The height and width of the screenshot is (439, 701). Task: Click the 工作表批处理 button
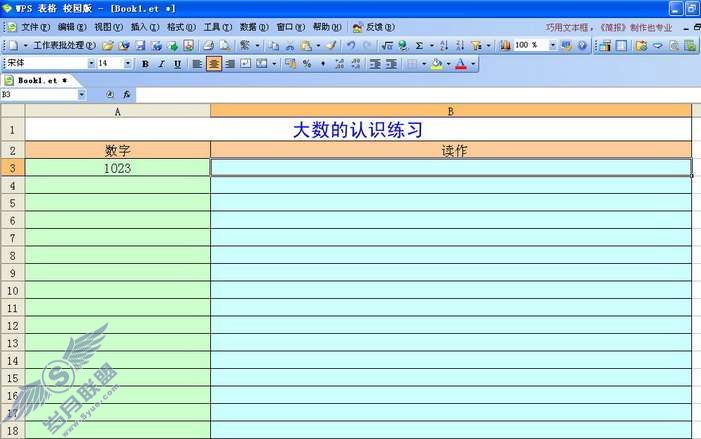click(x=64, y=45)
